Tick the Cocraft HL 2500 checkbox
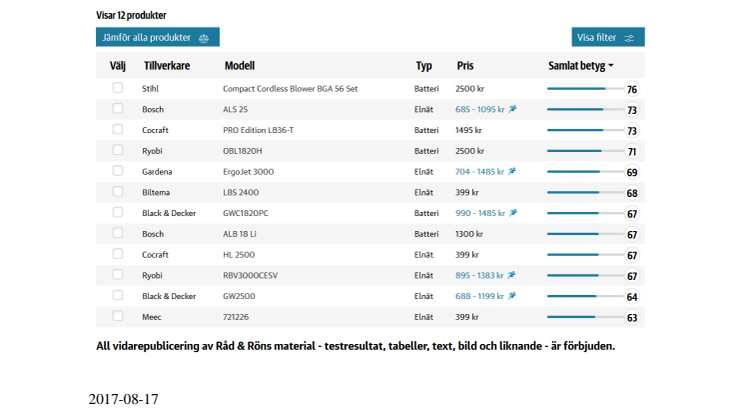The width and height of the screenshot is (746, 419). 118,253
